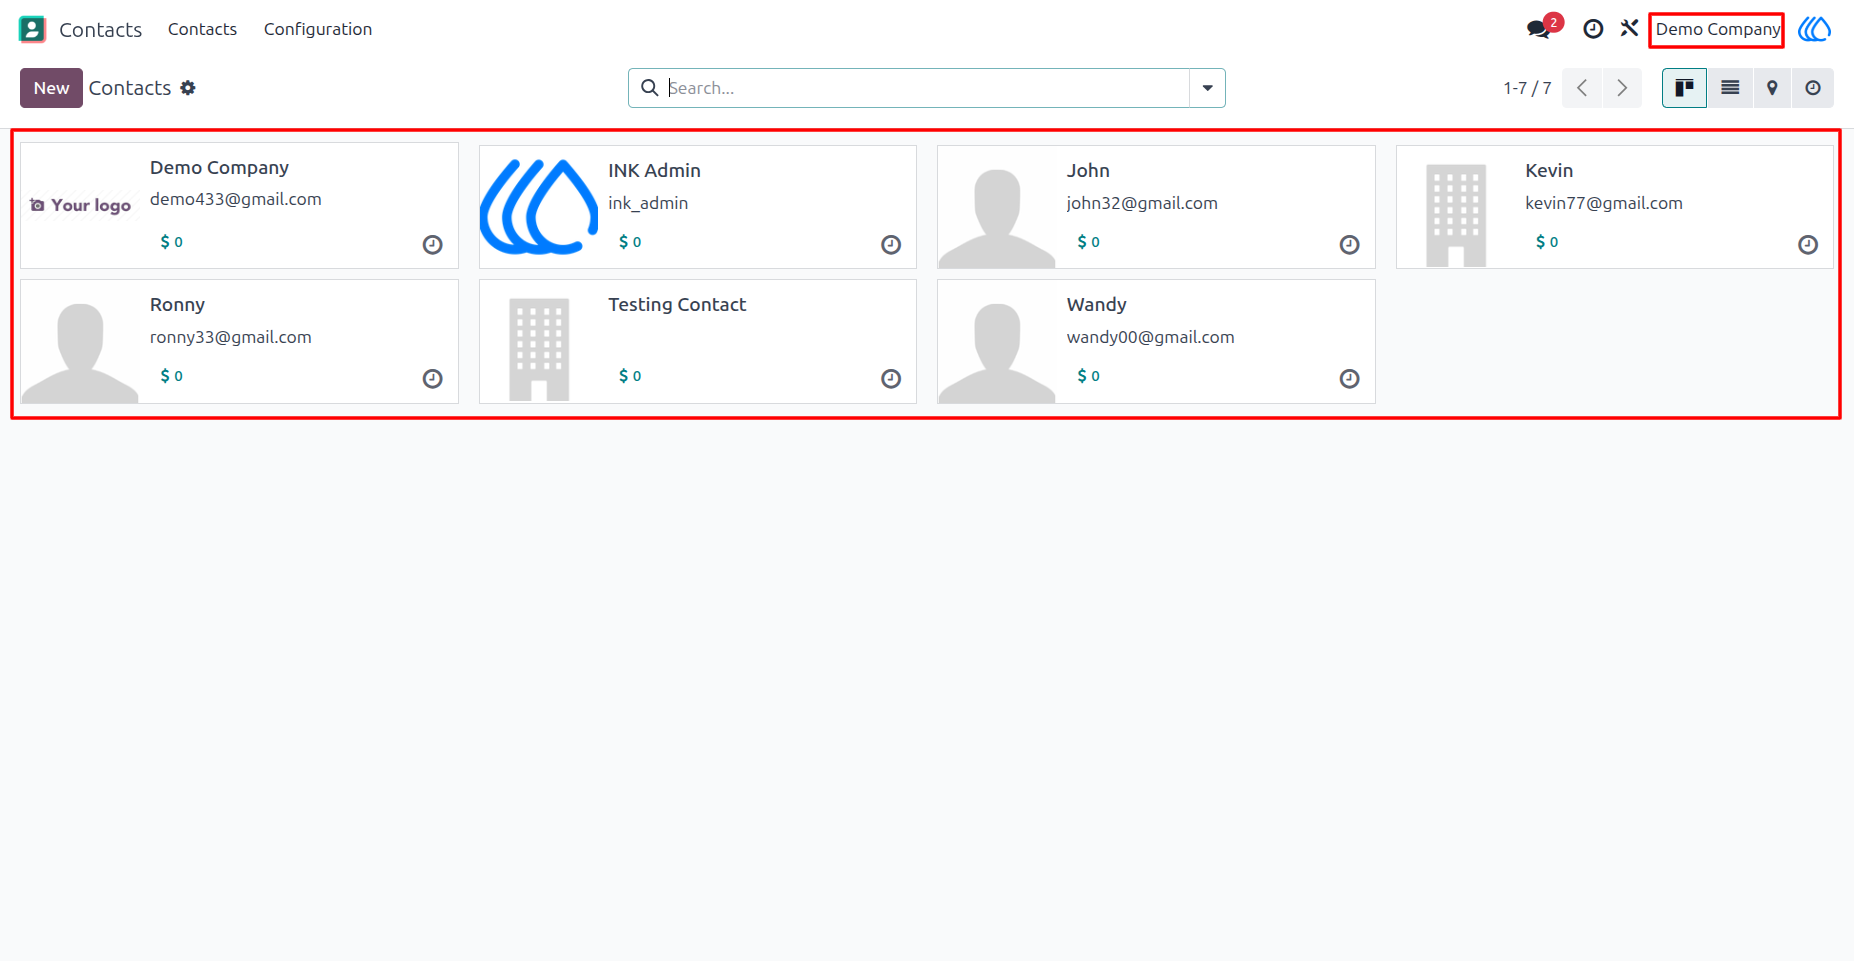The image size is (1854, 961).
Task: Open the discuss messages icon with badge
Action: 1543,27
